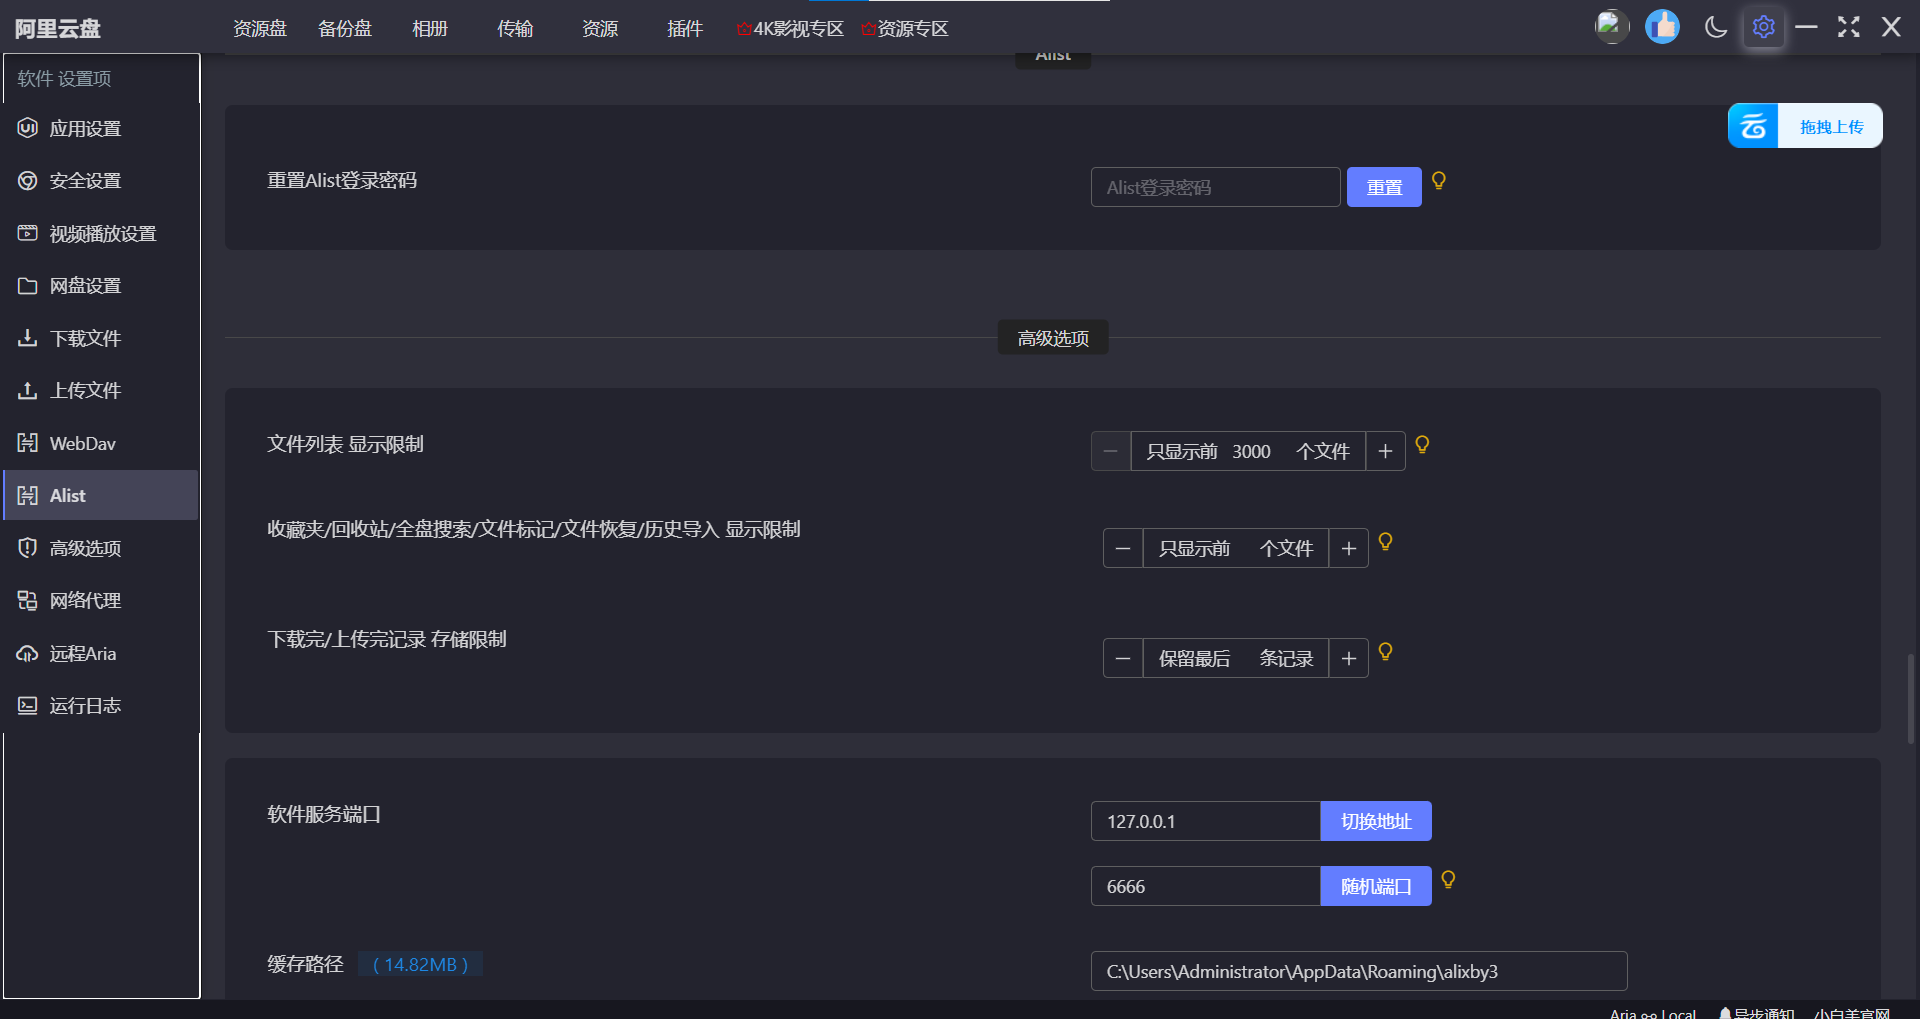
Task: Toggle dark mode moon icon
Action: tap(1716, 27)
